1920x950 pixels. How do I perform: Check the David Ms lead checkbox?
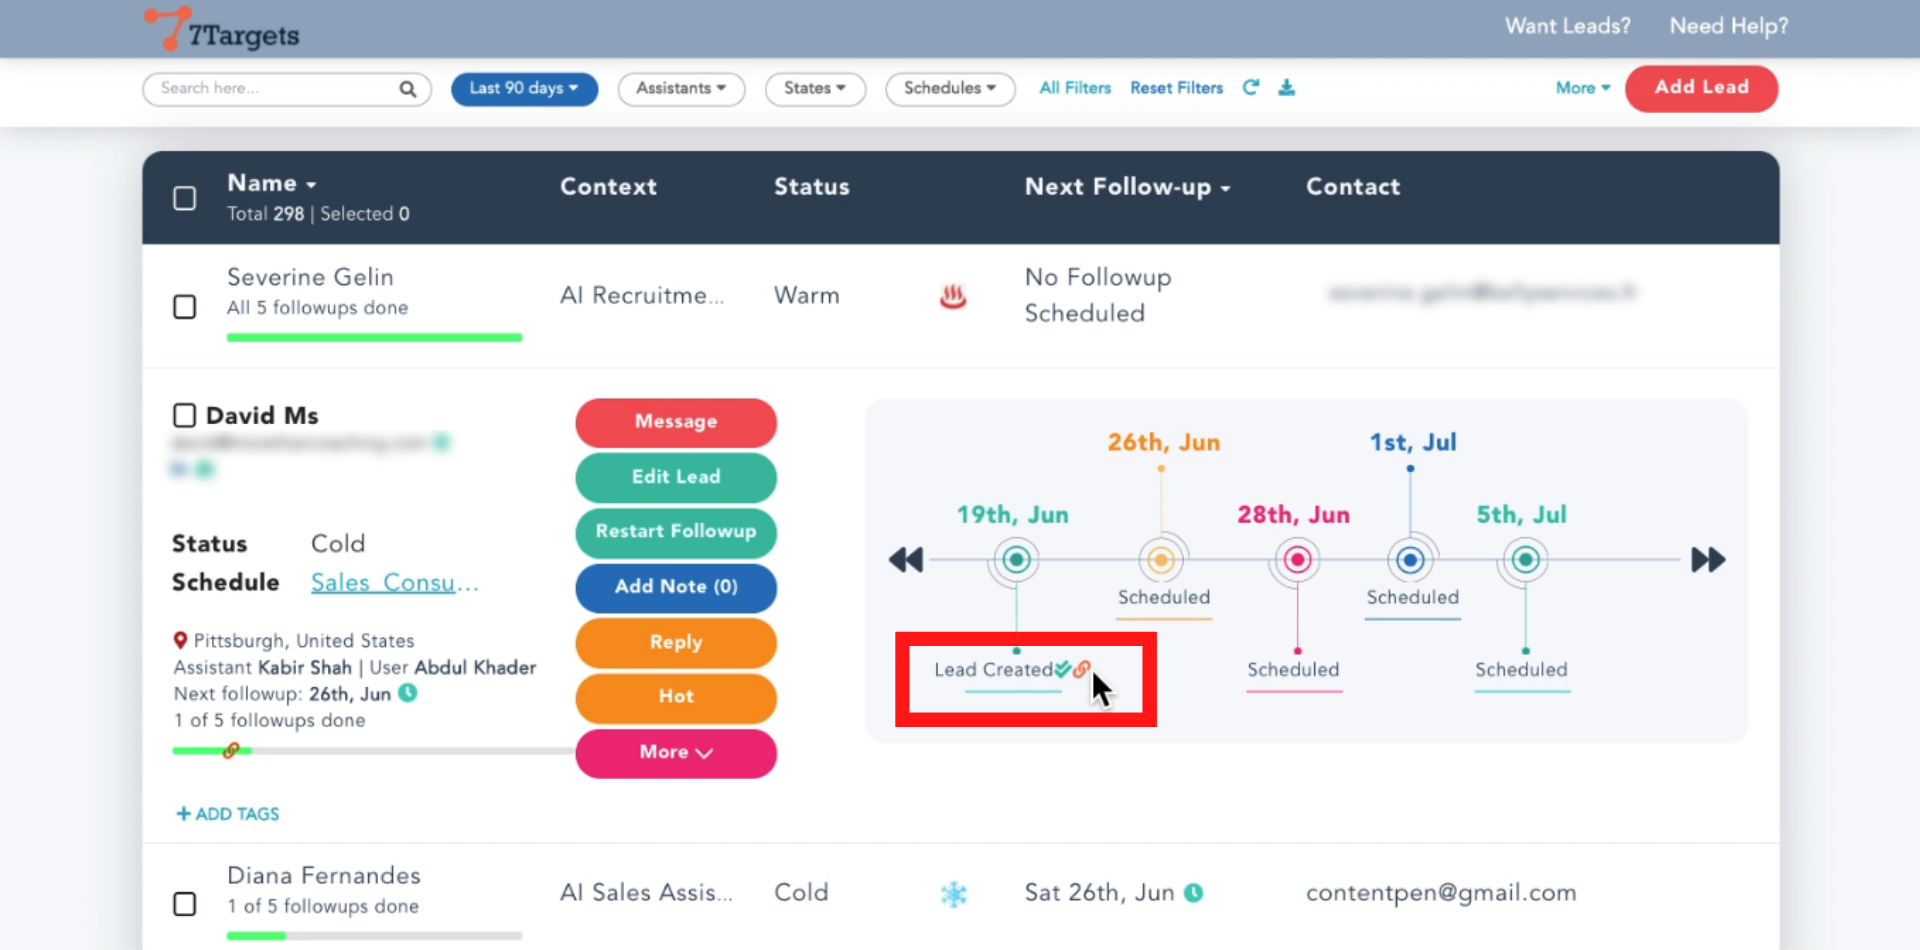(x=185, y=415)
